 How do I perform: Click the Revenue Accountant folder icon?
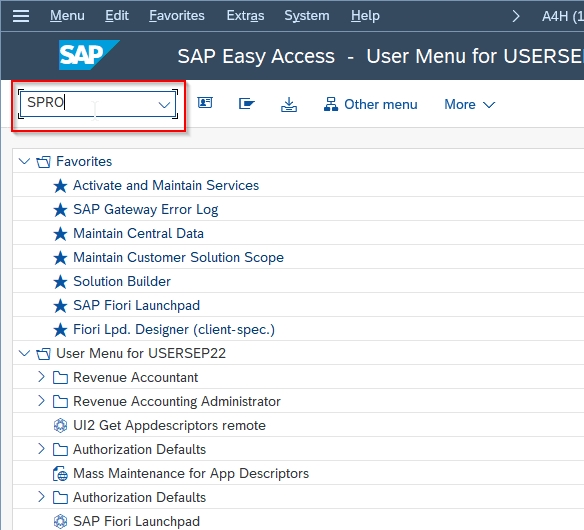click(60, 378)
